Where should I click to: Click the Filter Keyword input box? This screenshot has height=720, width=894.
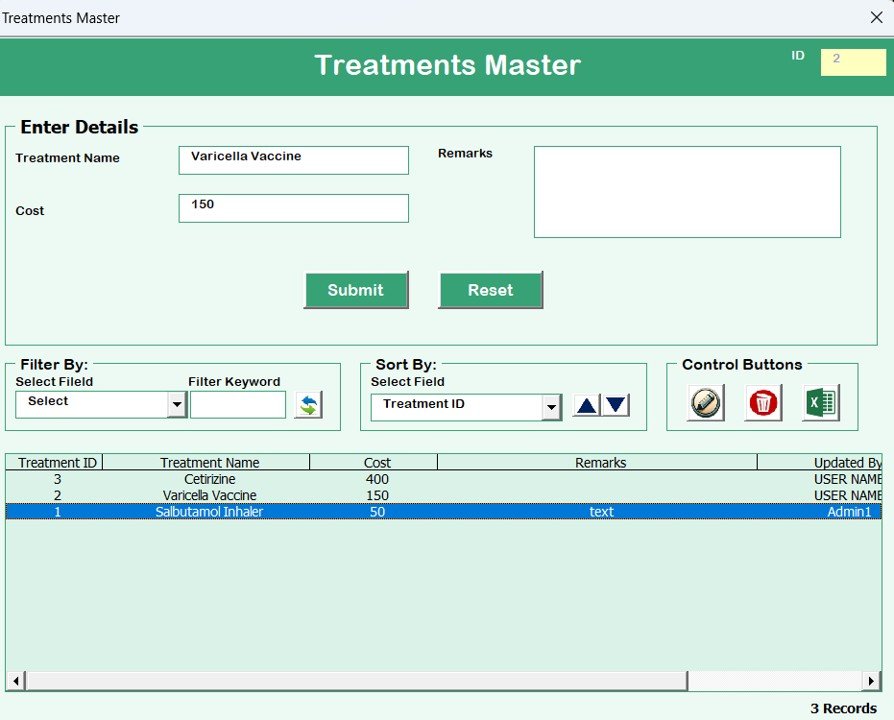tap(238, 405)
